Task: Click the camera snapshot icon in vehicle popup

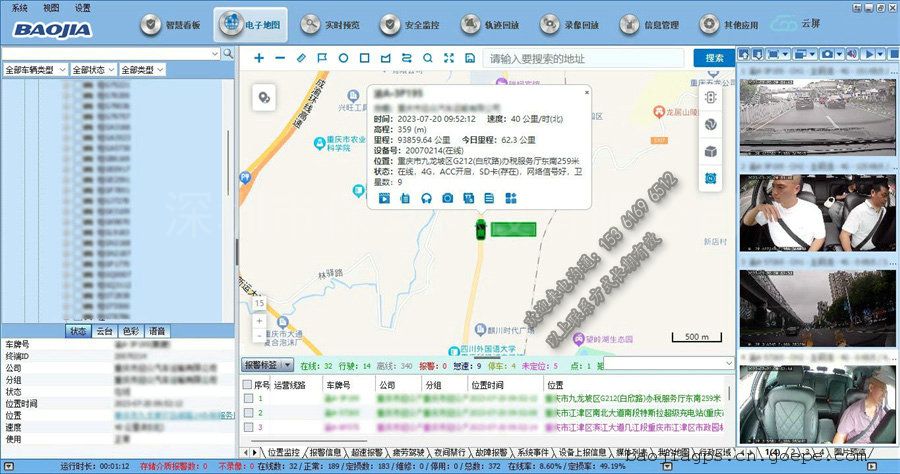Action: tap(447, 198)
